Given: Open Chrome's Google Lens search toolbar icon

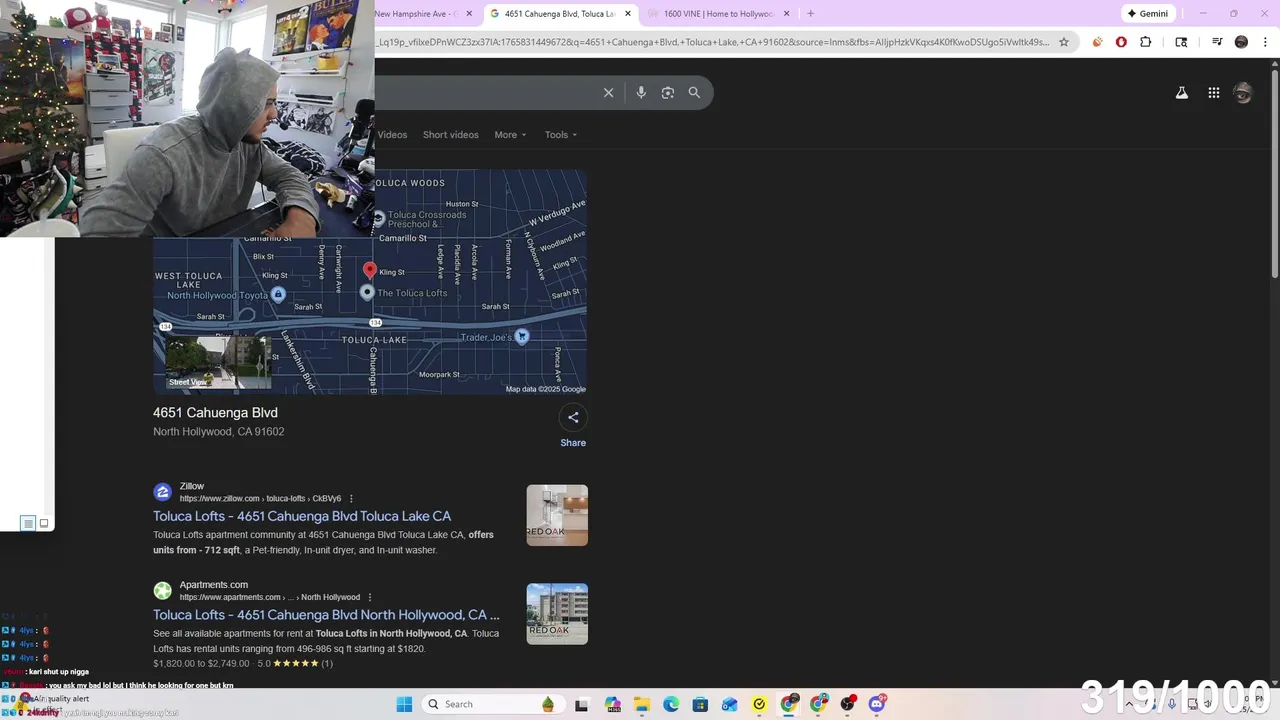Looking at the screenshot, I should [1181, 42].
